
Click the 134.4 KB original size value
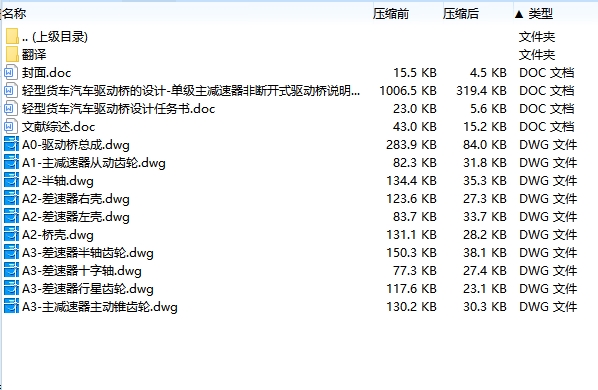coord(411,181)
